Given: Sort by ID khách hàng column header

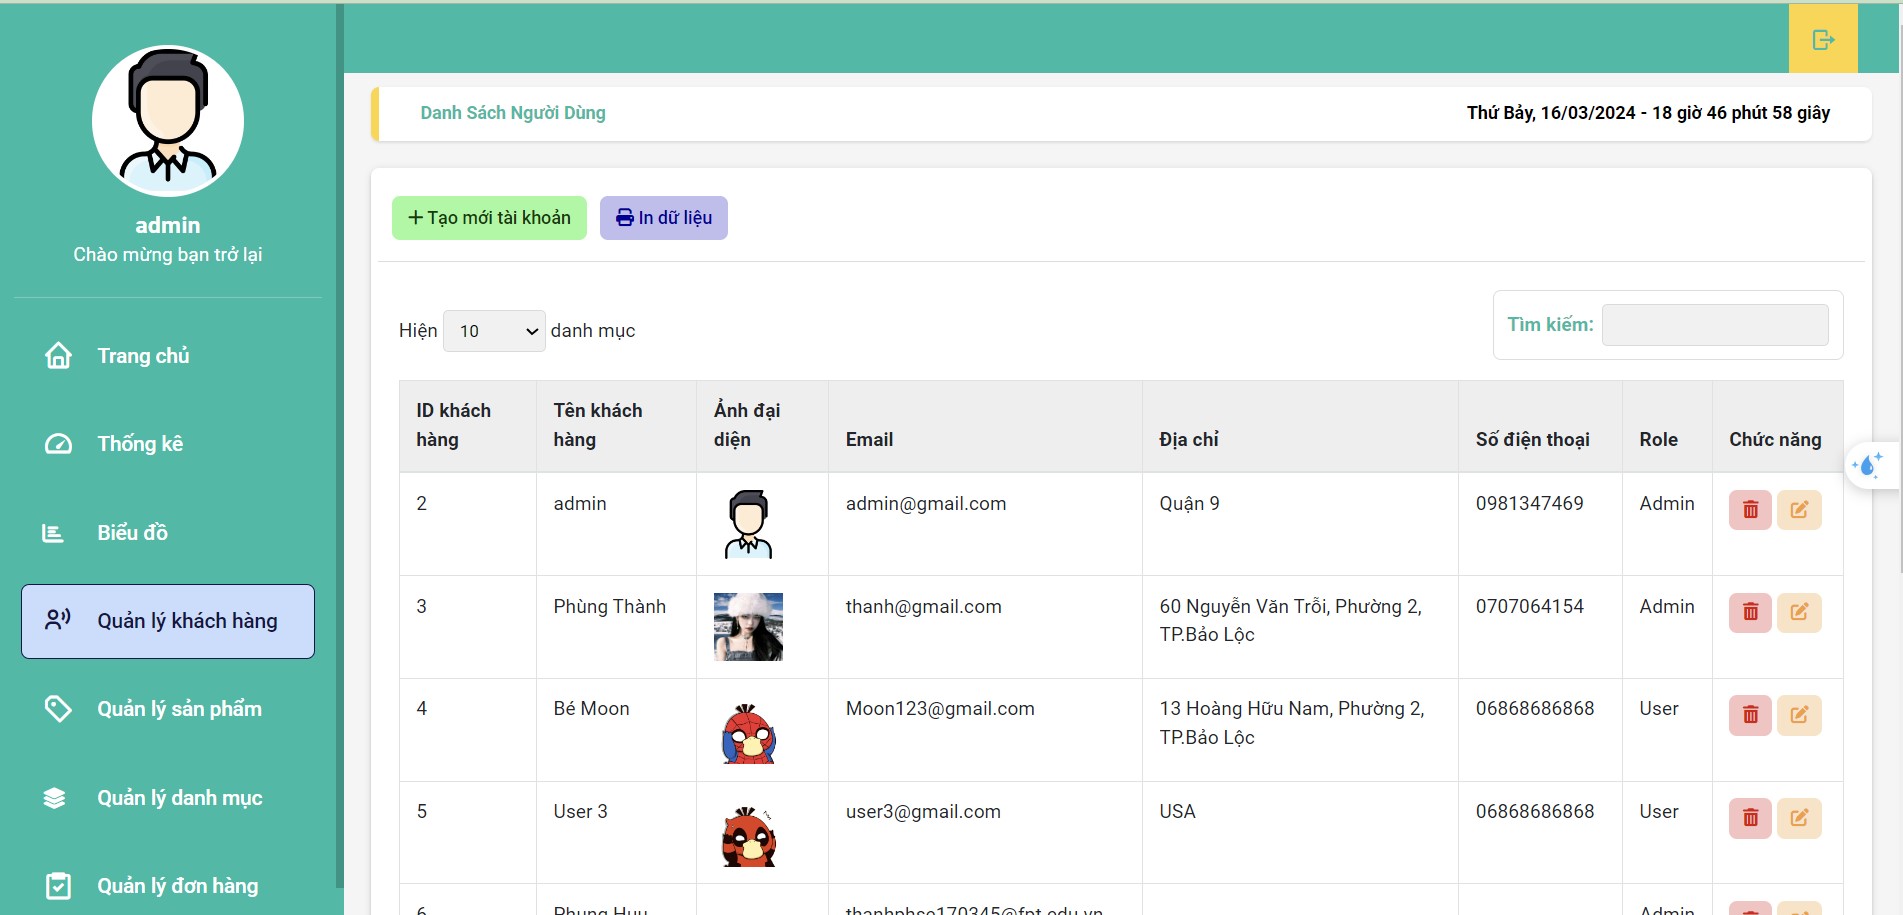Looking at the screenshot, I should coord(468,426).
